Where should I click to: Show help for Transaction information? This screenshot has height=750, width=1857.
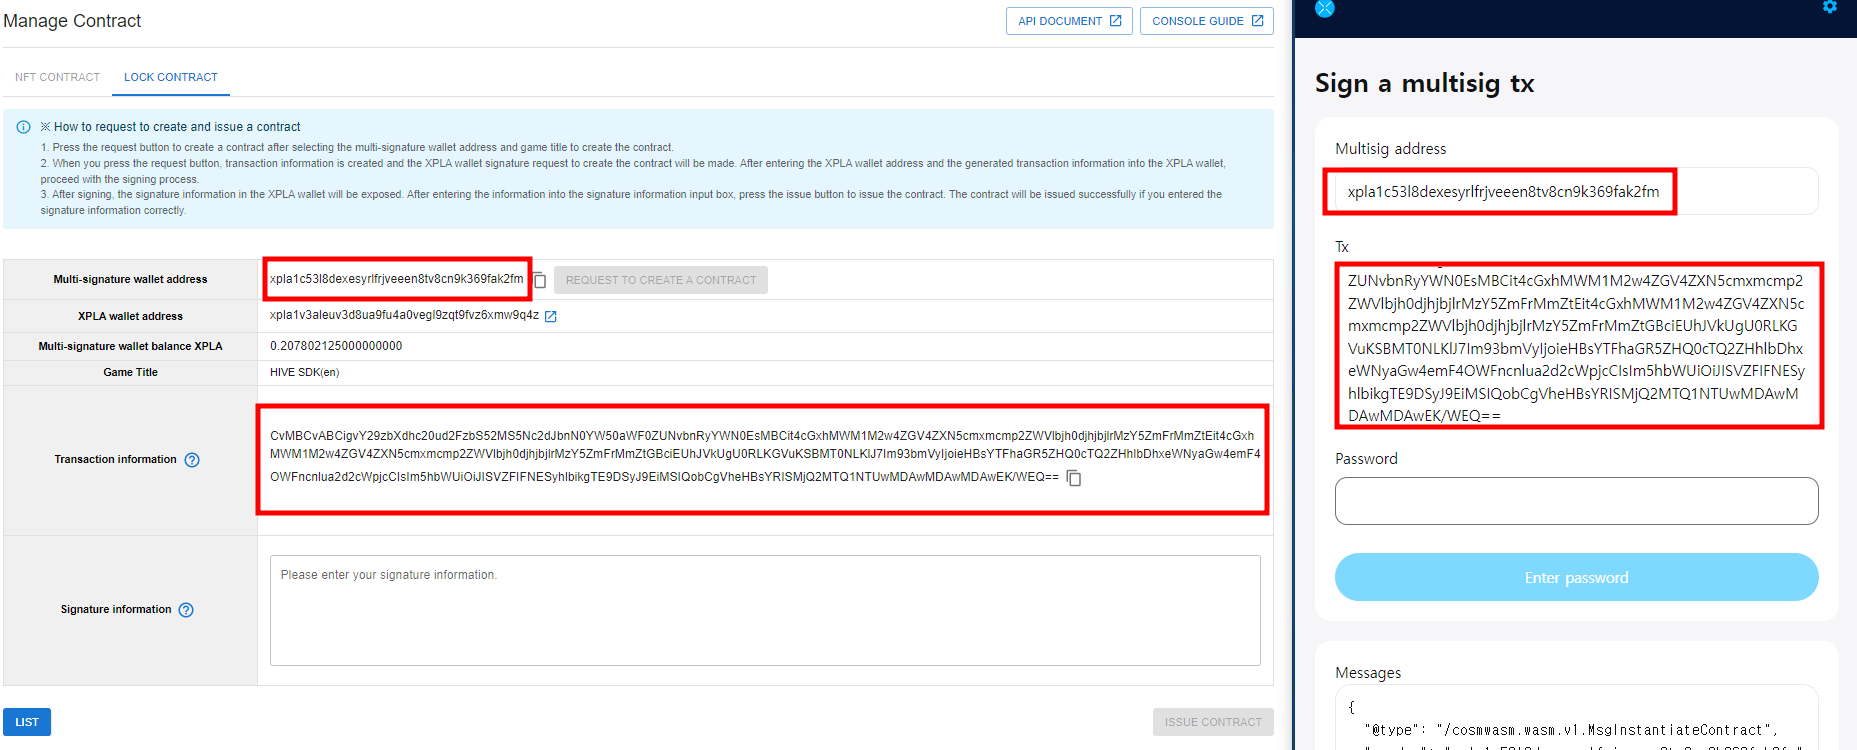tap(192, 460)
